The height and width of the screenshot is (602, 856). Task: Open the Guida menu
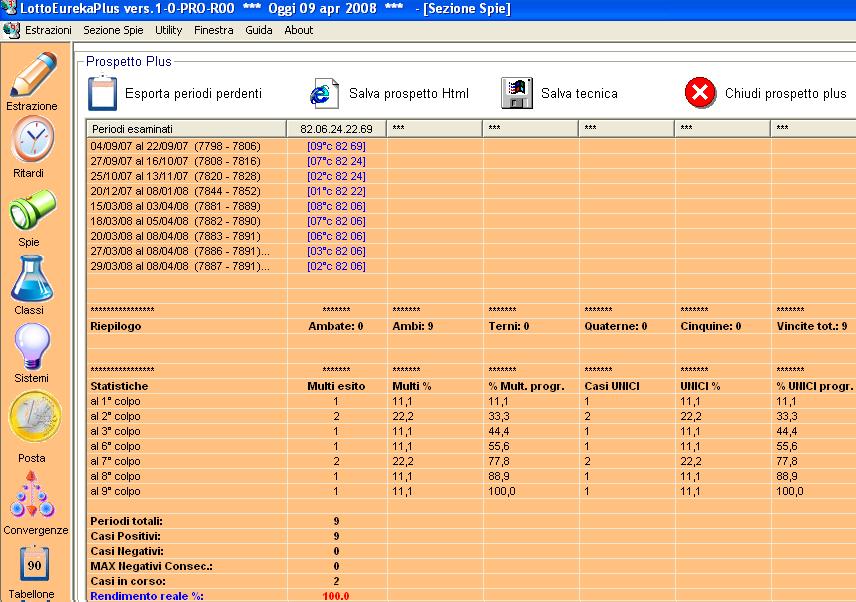pyautogui.click(x=259, y=30)
